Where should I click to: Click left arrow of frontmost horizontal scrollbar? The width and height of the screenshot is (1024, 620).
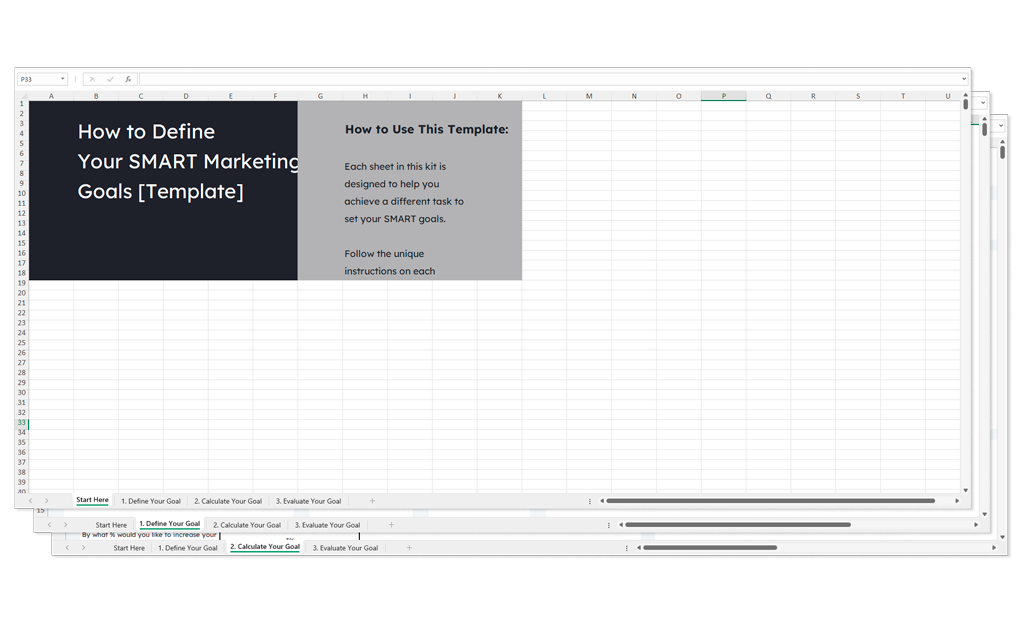601,501
